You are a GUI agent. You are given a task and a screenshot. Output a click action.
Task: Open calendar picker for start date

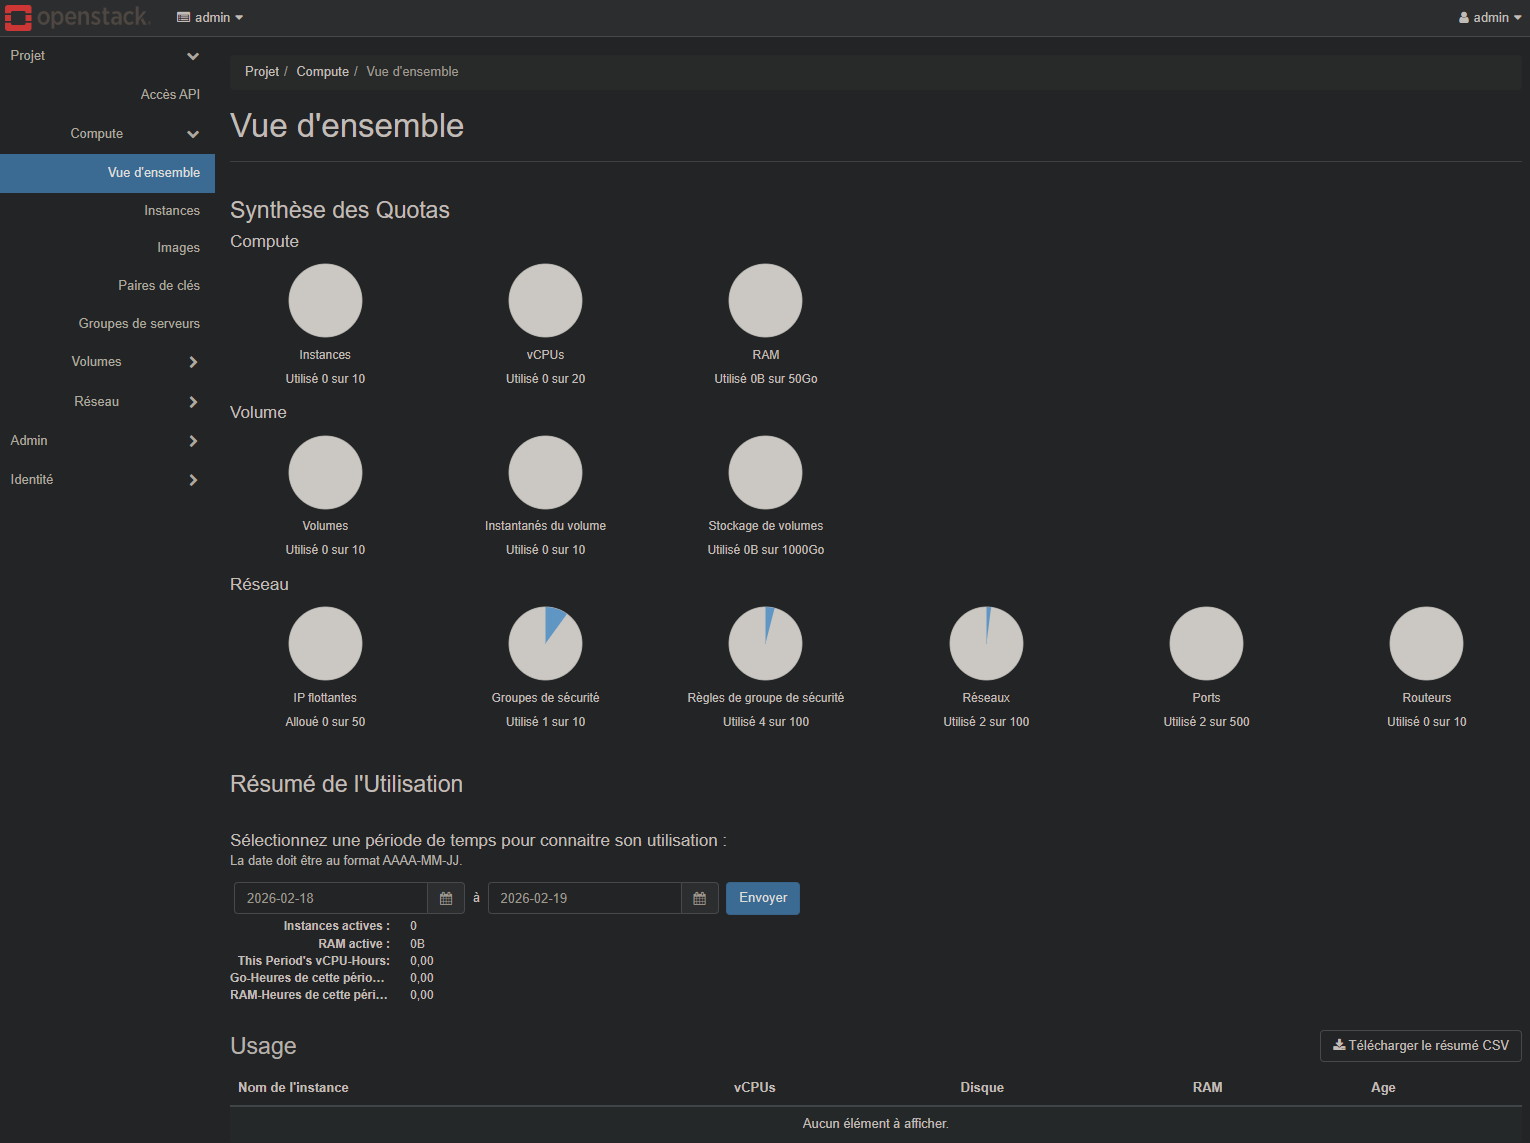coord(446,898)
